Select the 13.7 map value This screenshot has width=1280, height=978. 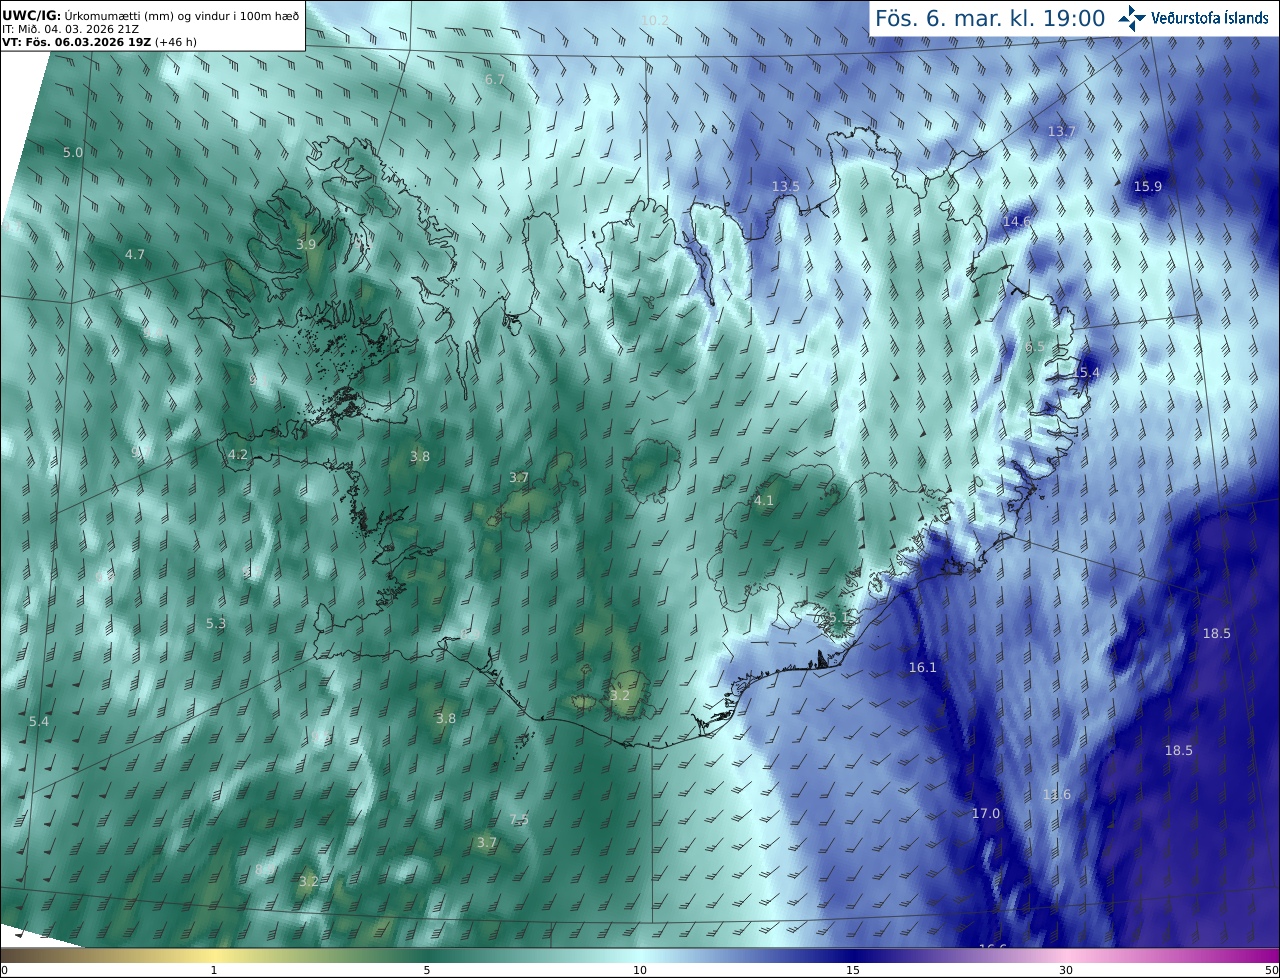1061,132
